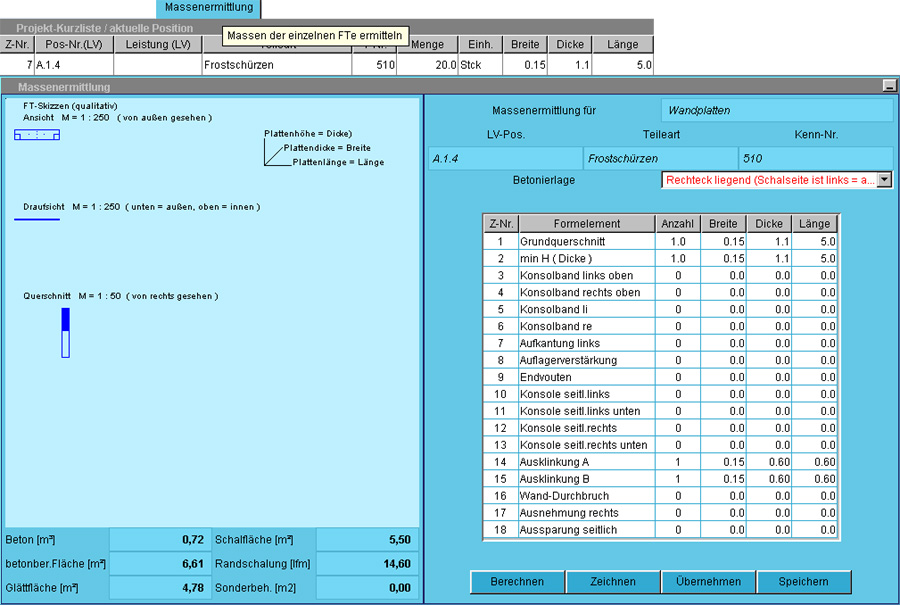The height and width of the screenshot is (605, 900).
Task: Select the Konsole seitl.rechts row
Action: pos(661,428)
